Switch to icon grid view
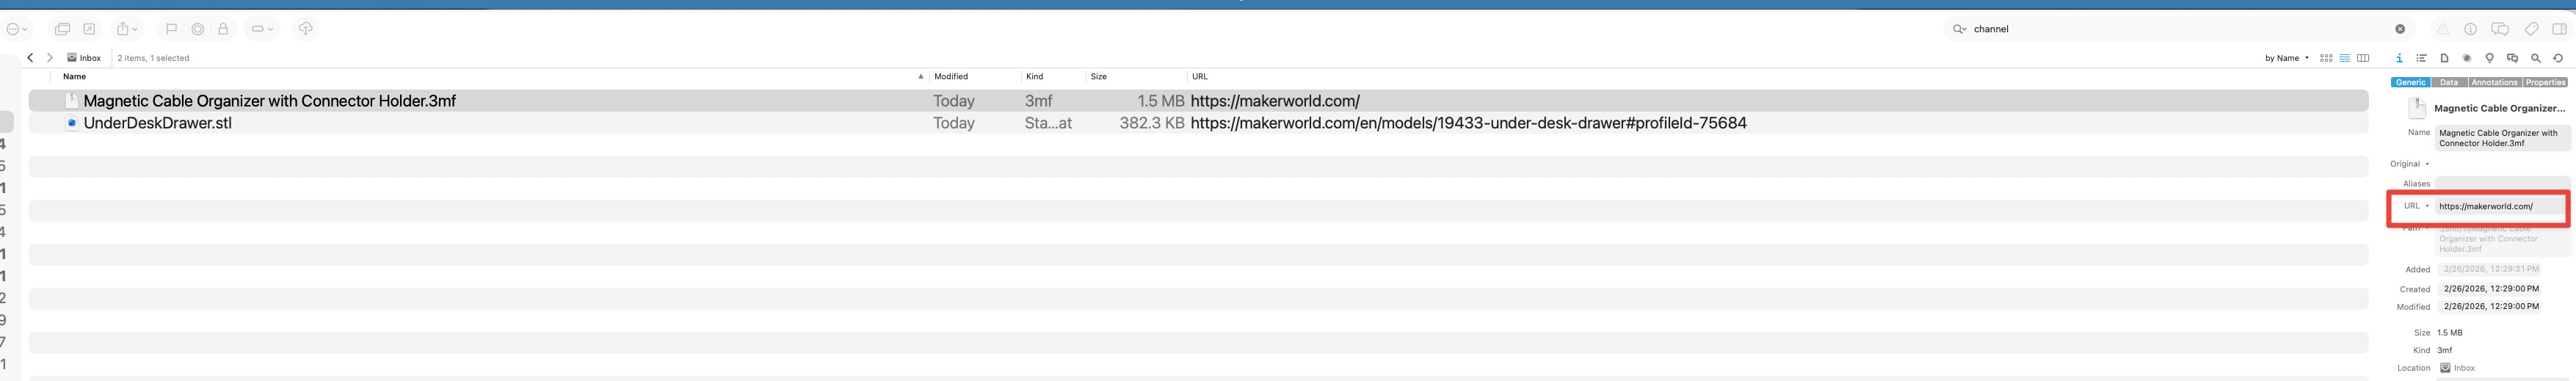 tap(2326, 58)
